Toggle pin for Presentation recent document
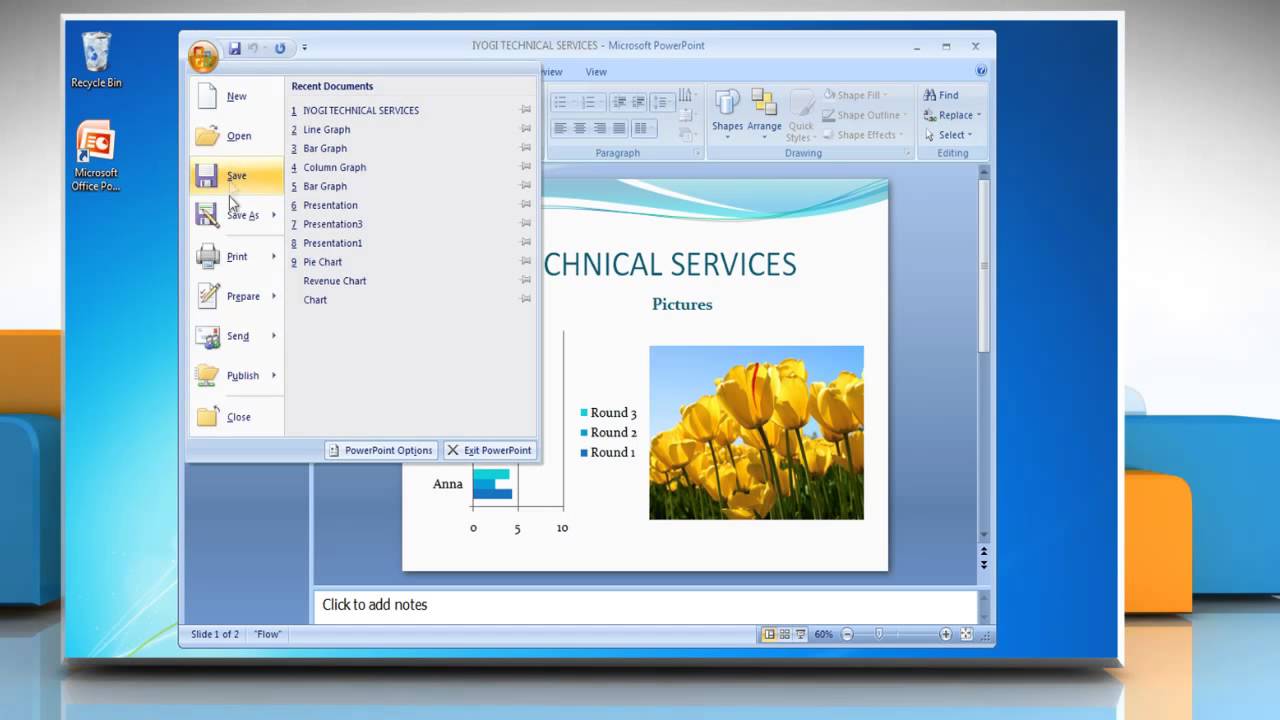Viewport: 1280px width, 720px height. tap(526, 205)
